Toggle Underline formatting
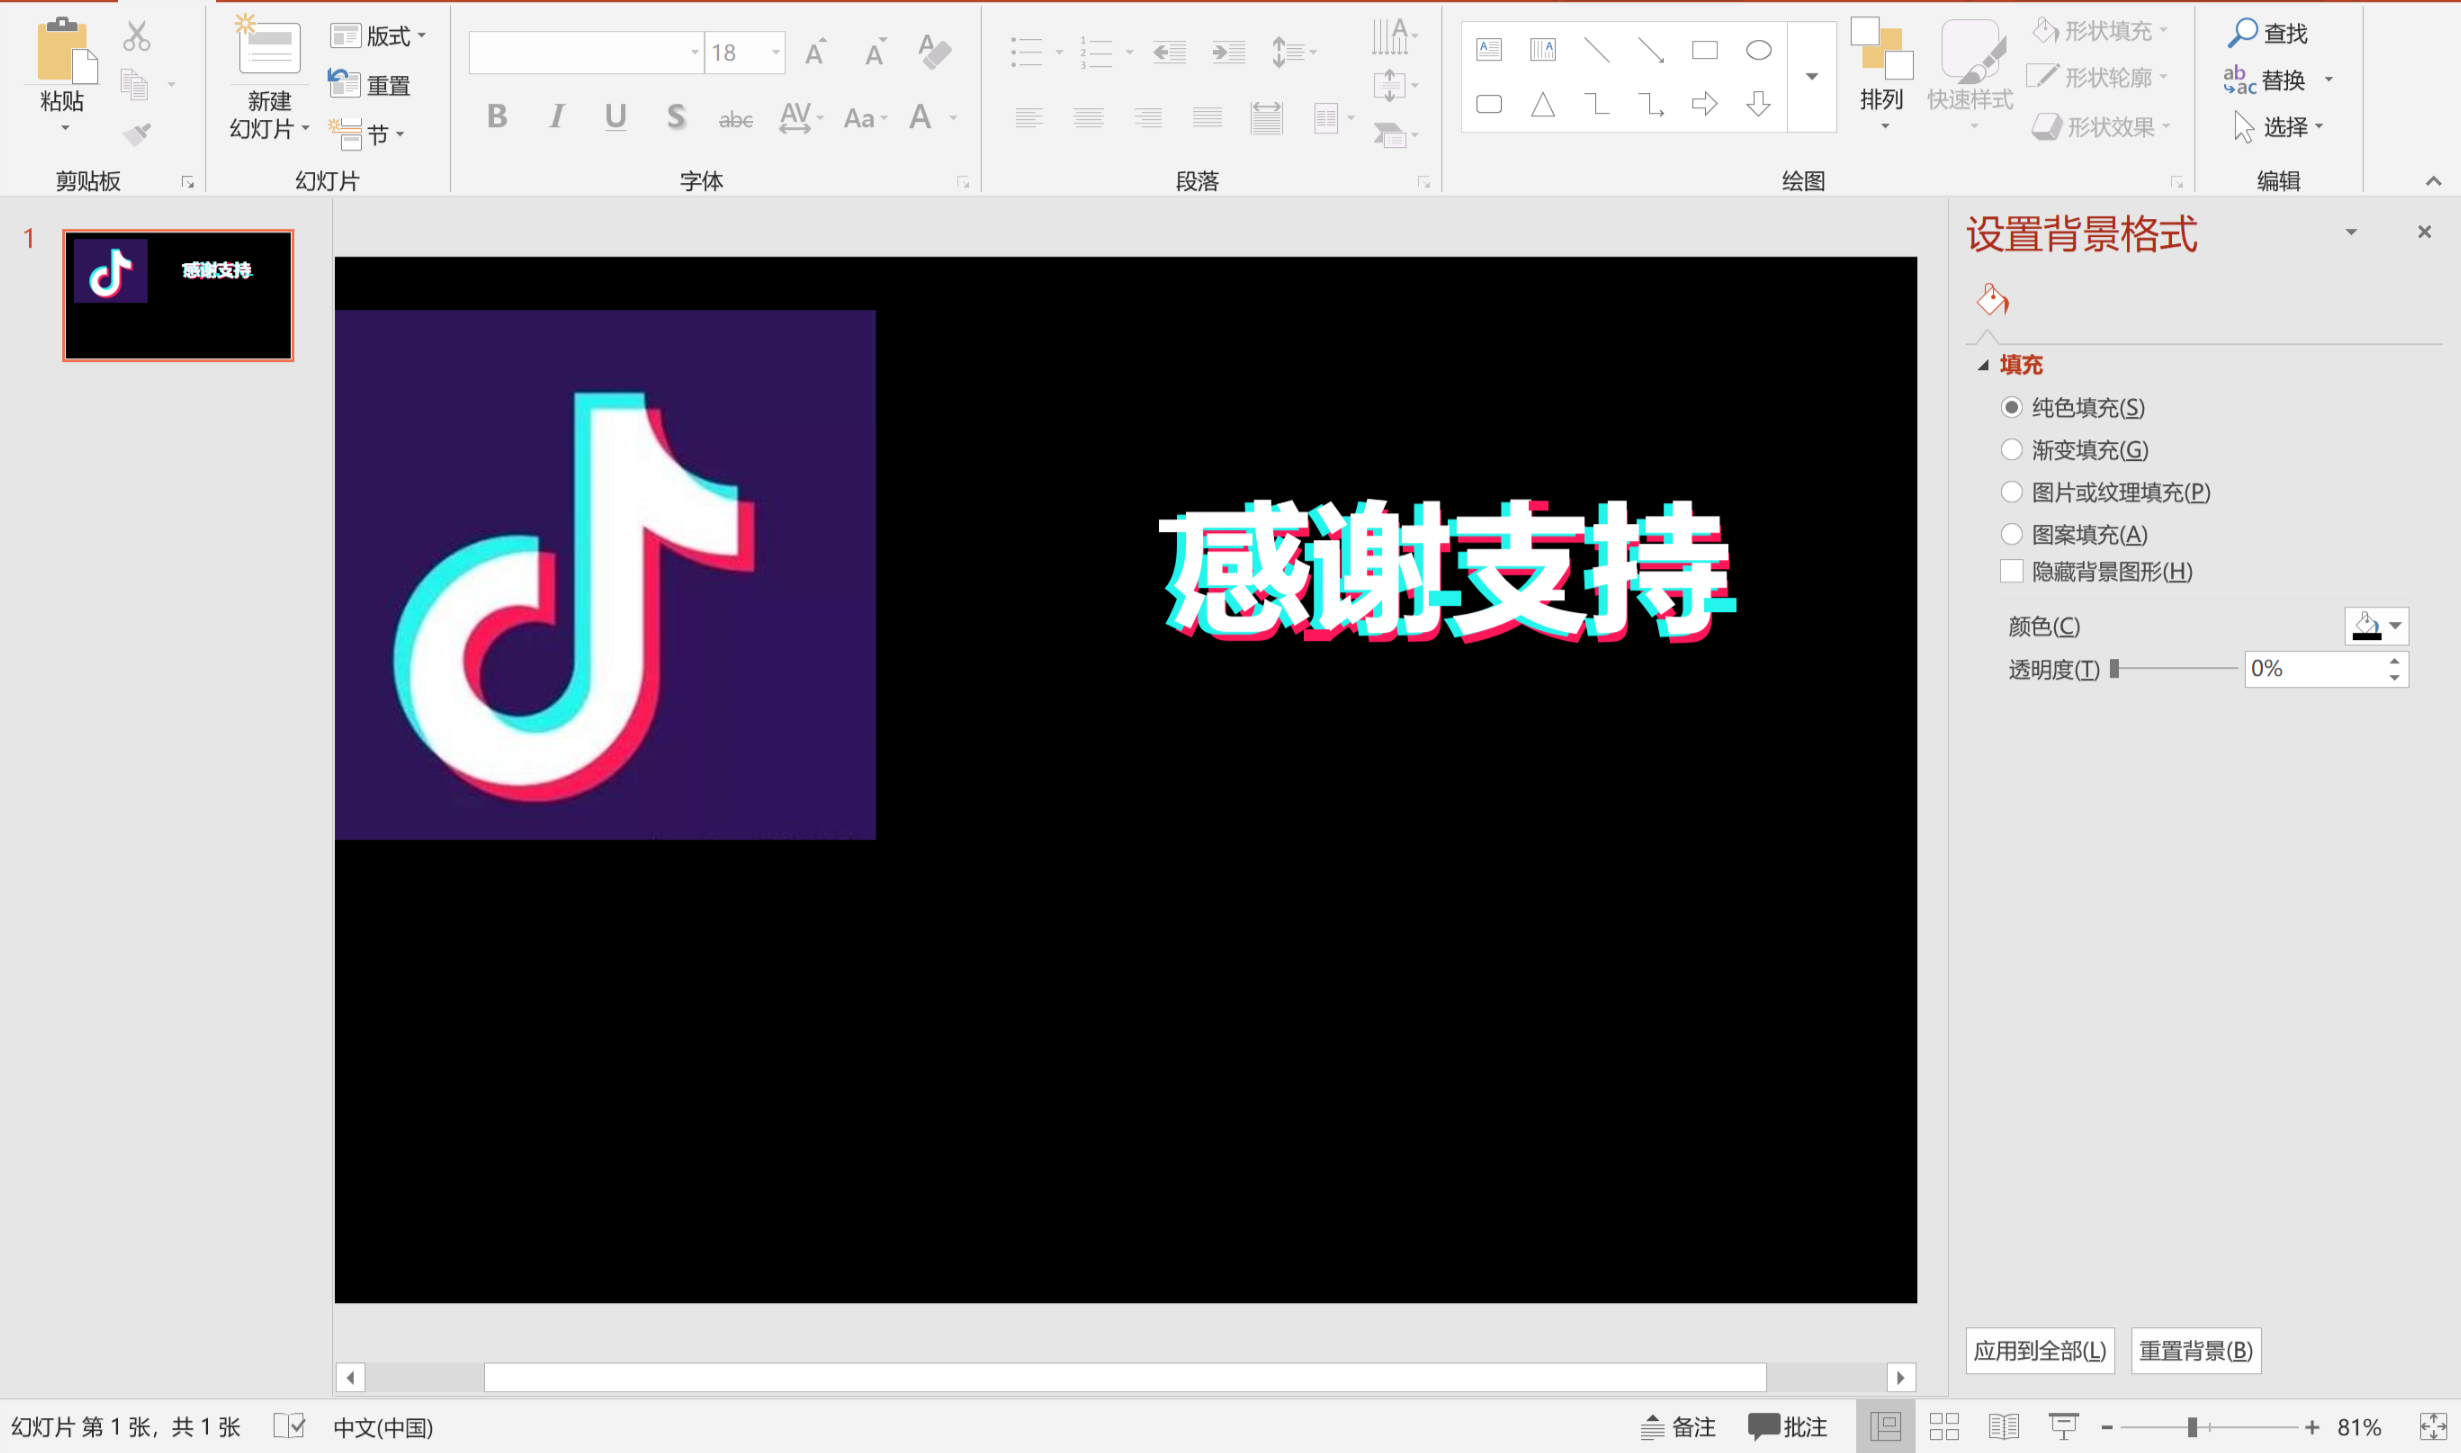This screenshot has height=1453, width=2461. pyautogui.click(x=616, y=118)
